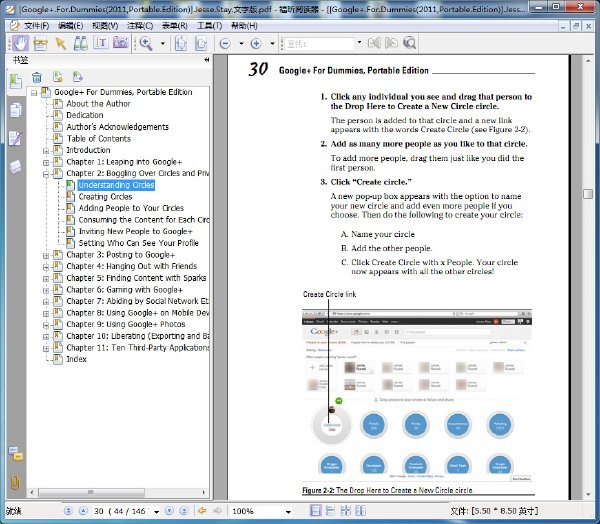The image size is (600, 524).
Task: Go to first page button
Action: coord(68,511)
